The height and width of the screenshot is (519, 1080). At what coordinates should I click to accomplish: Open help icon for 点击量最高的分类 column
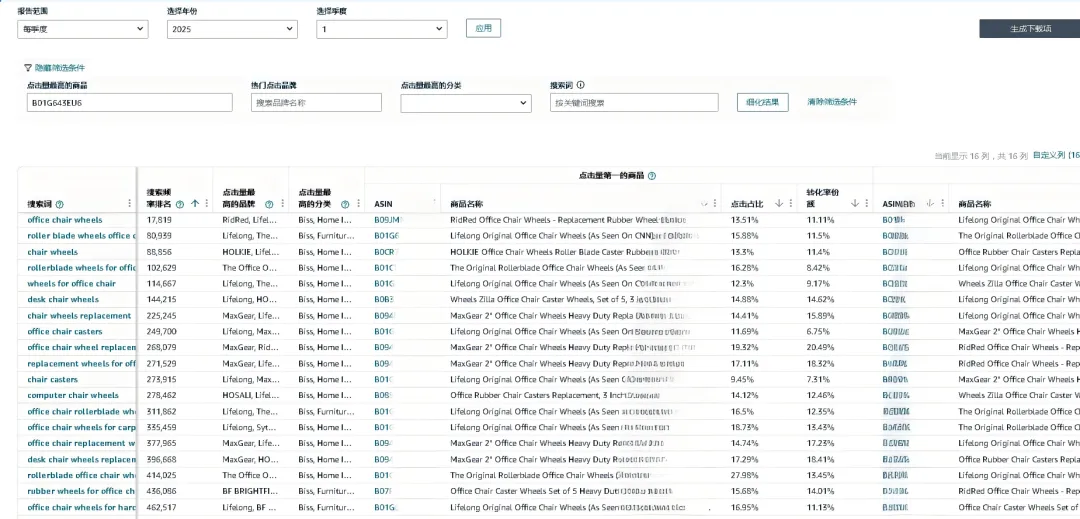coord(345,204)
